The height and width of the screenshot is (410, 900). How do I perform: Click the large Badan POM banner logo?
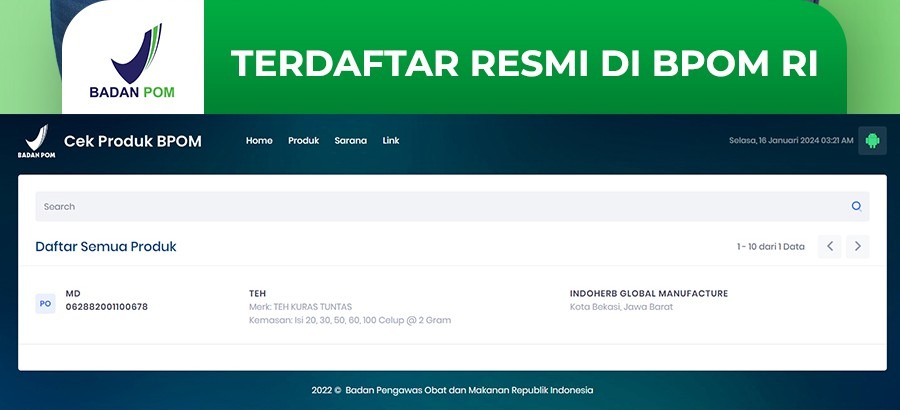(133, 62)
